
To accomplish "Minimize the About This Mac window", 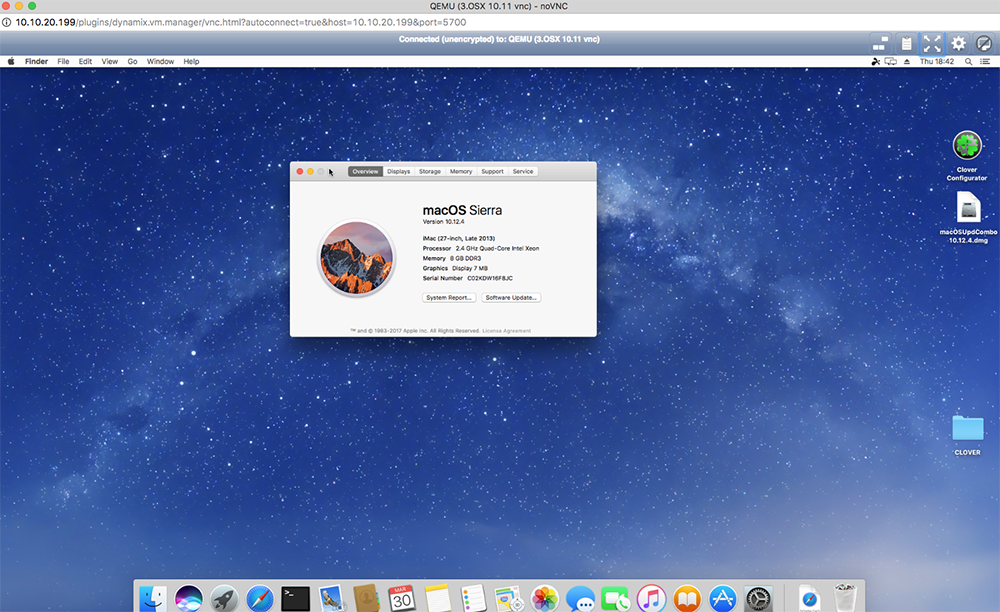I will pos(310,171).
